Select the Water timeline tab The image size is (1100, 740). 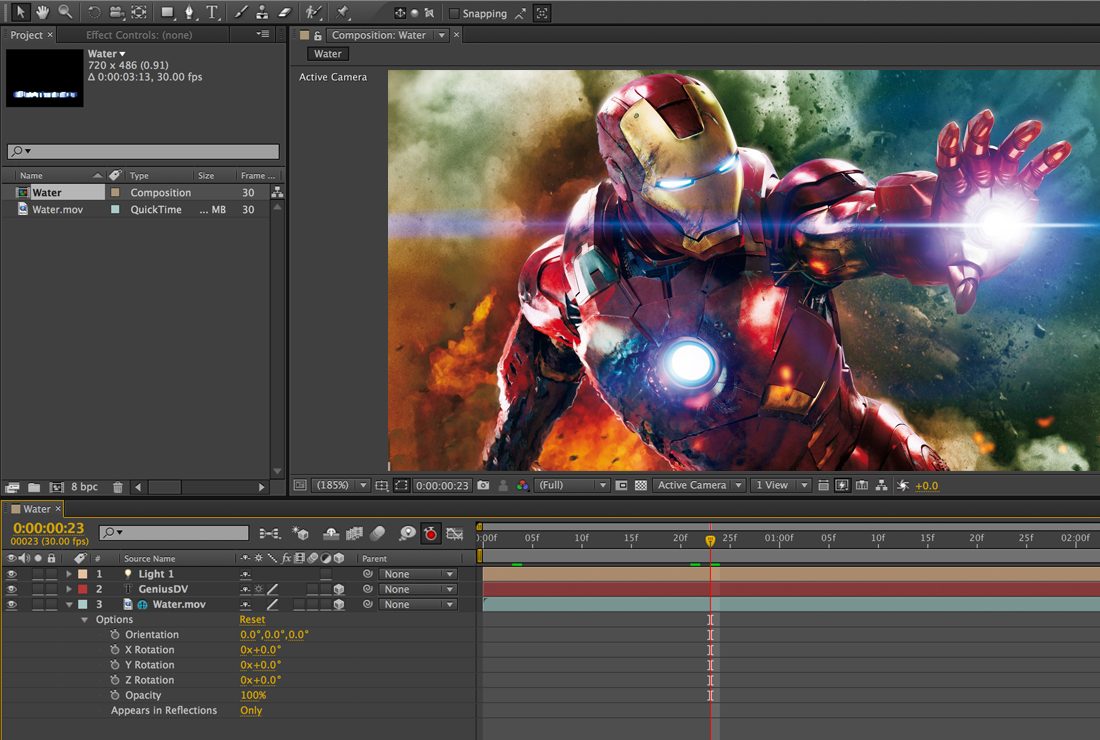[36, 509]
